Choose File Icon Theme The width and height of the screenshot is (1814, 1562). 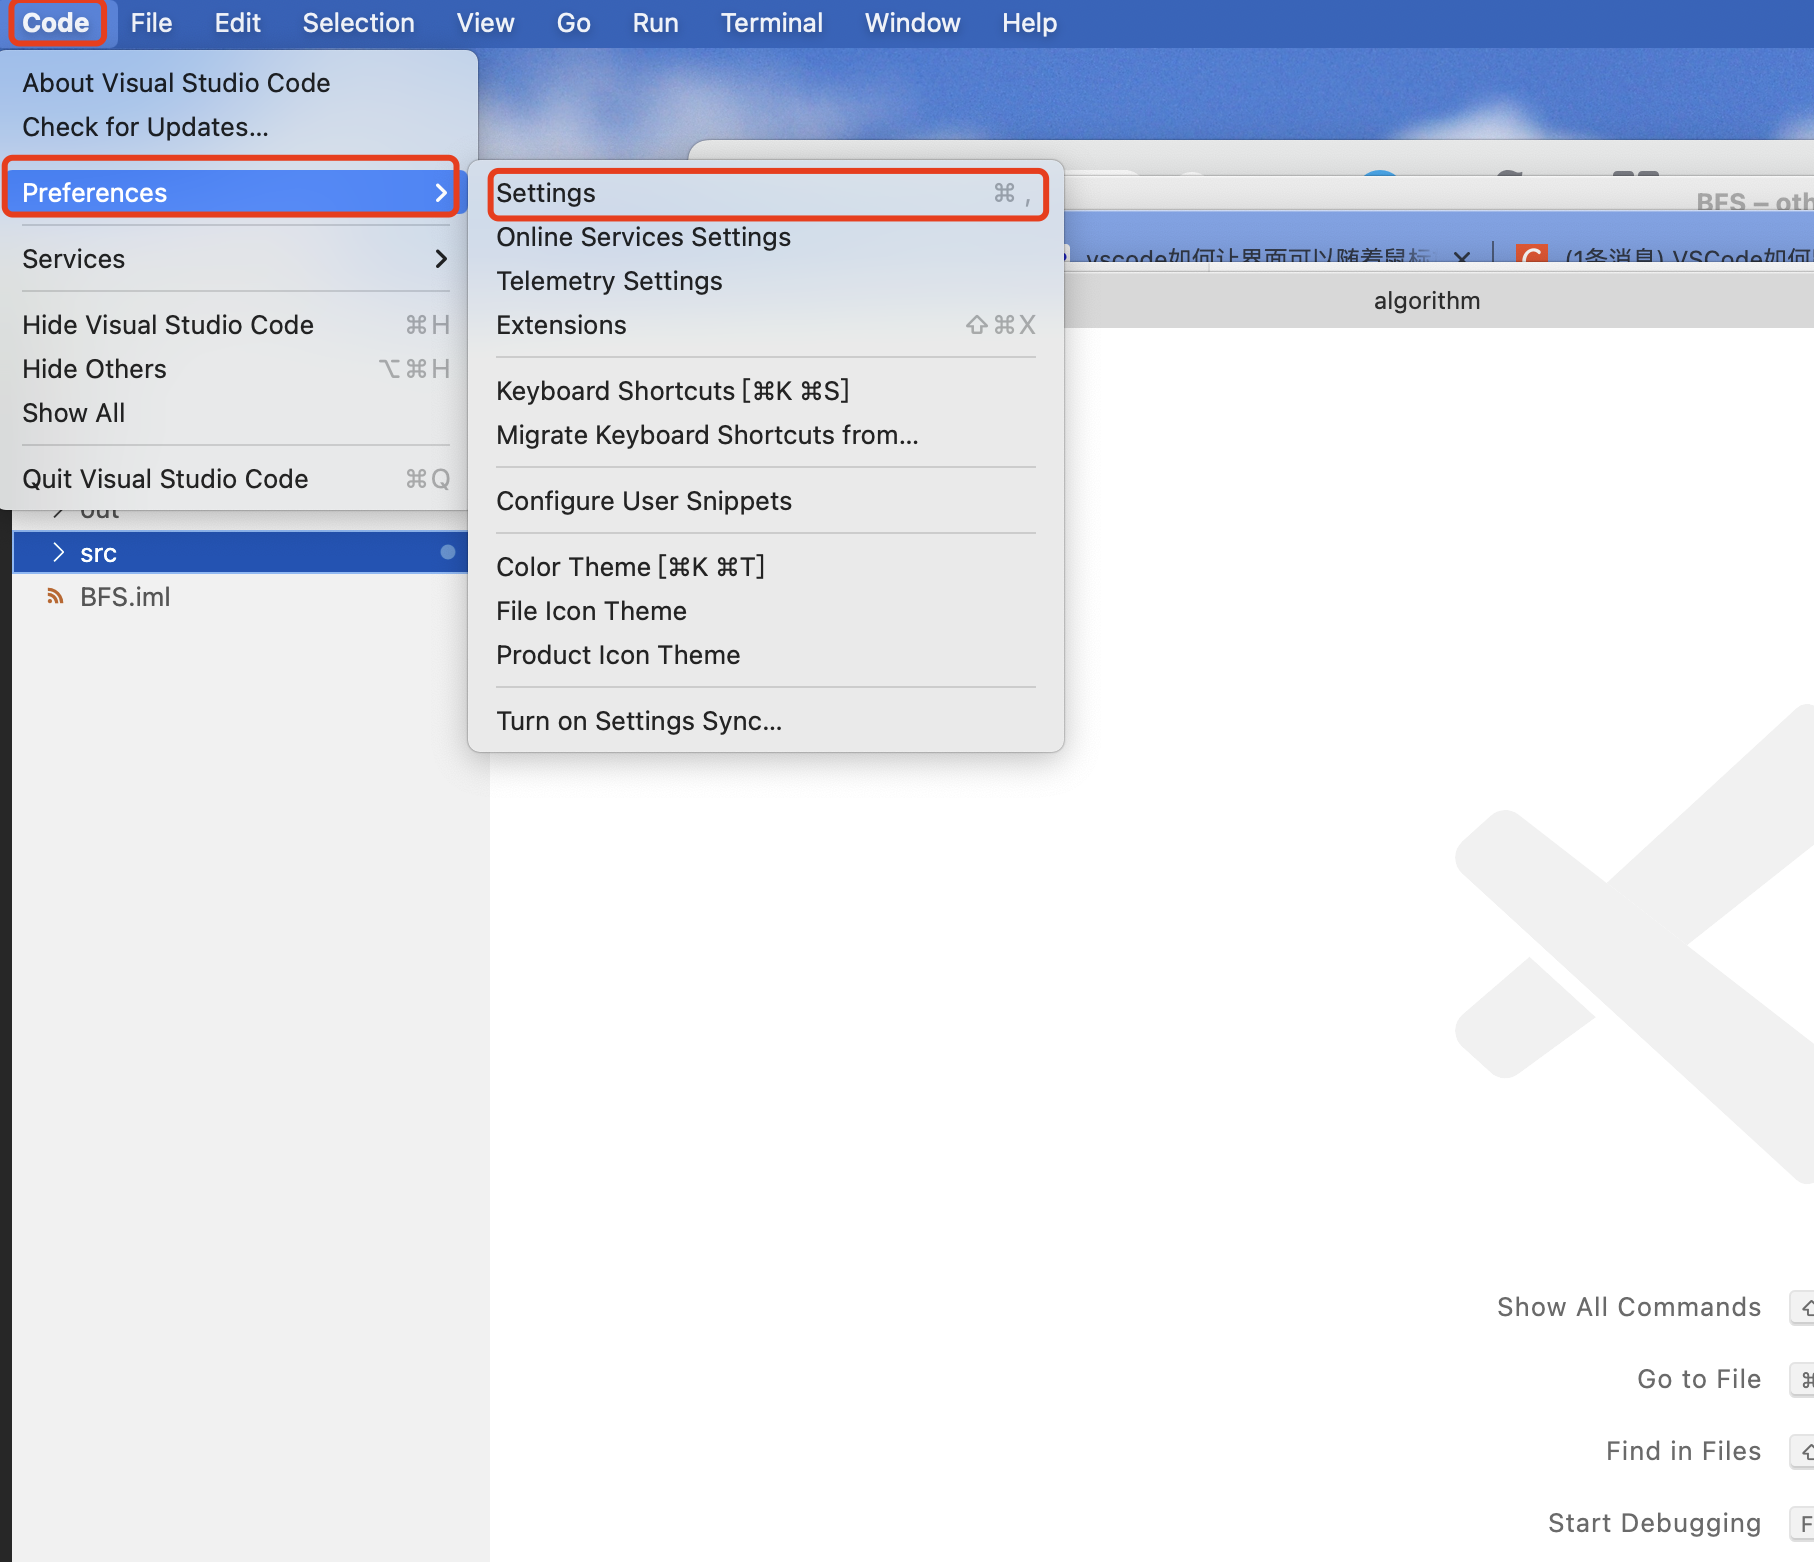click(x=766, y=611)
